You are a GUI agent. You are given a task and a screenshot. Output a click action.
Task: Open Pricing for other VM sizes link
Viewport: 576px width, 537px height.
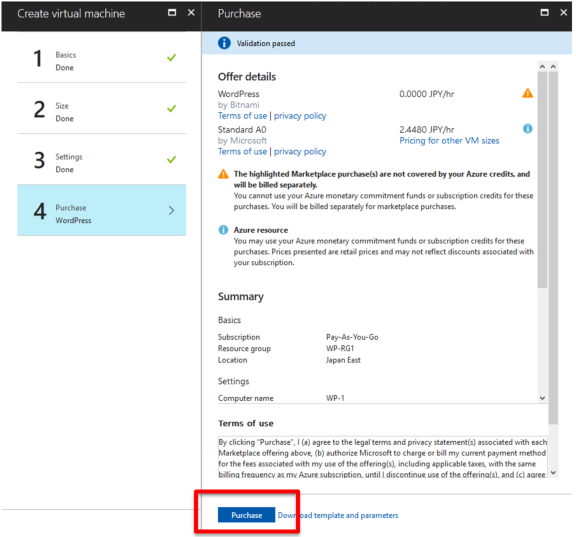[449, 141]
